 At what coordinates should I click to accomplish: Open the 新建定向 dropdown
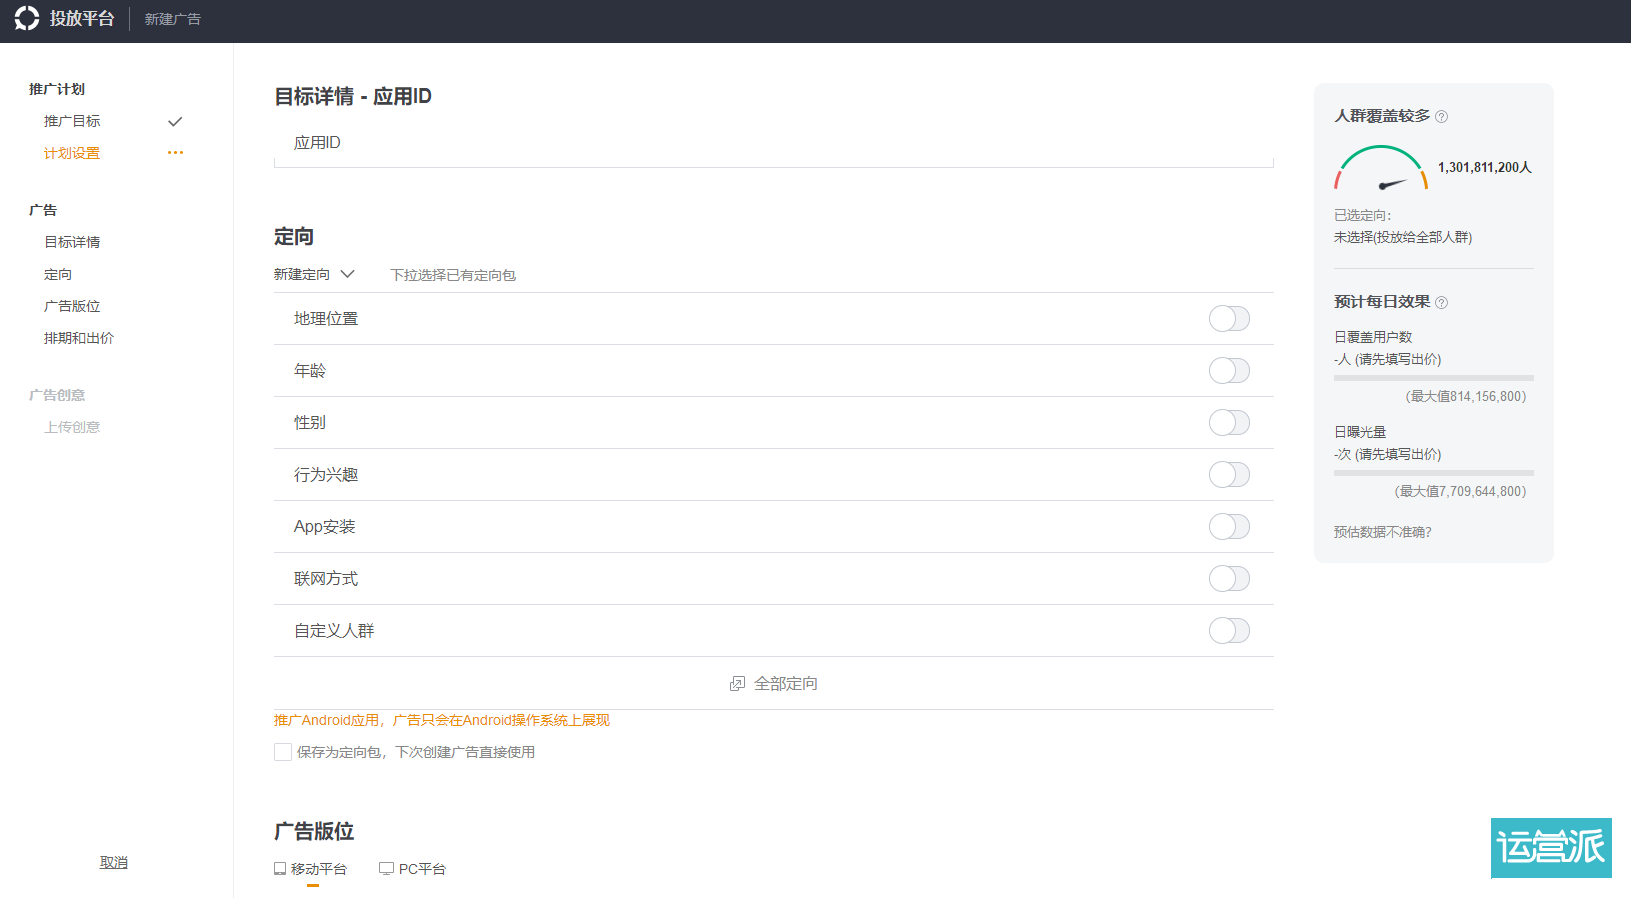coord(314,274)
